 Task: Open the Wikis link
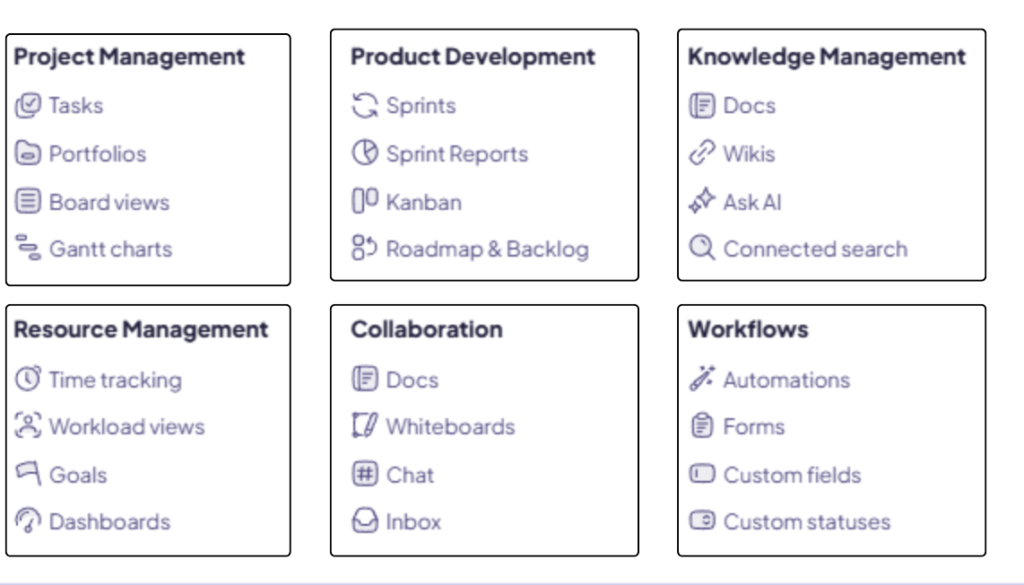(x=748, y=154)
